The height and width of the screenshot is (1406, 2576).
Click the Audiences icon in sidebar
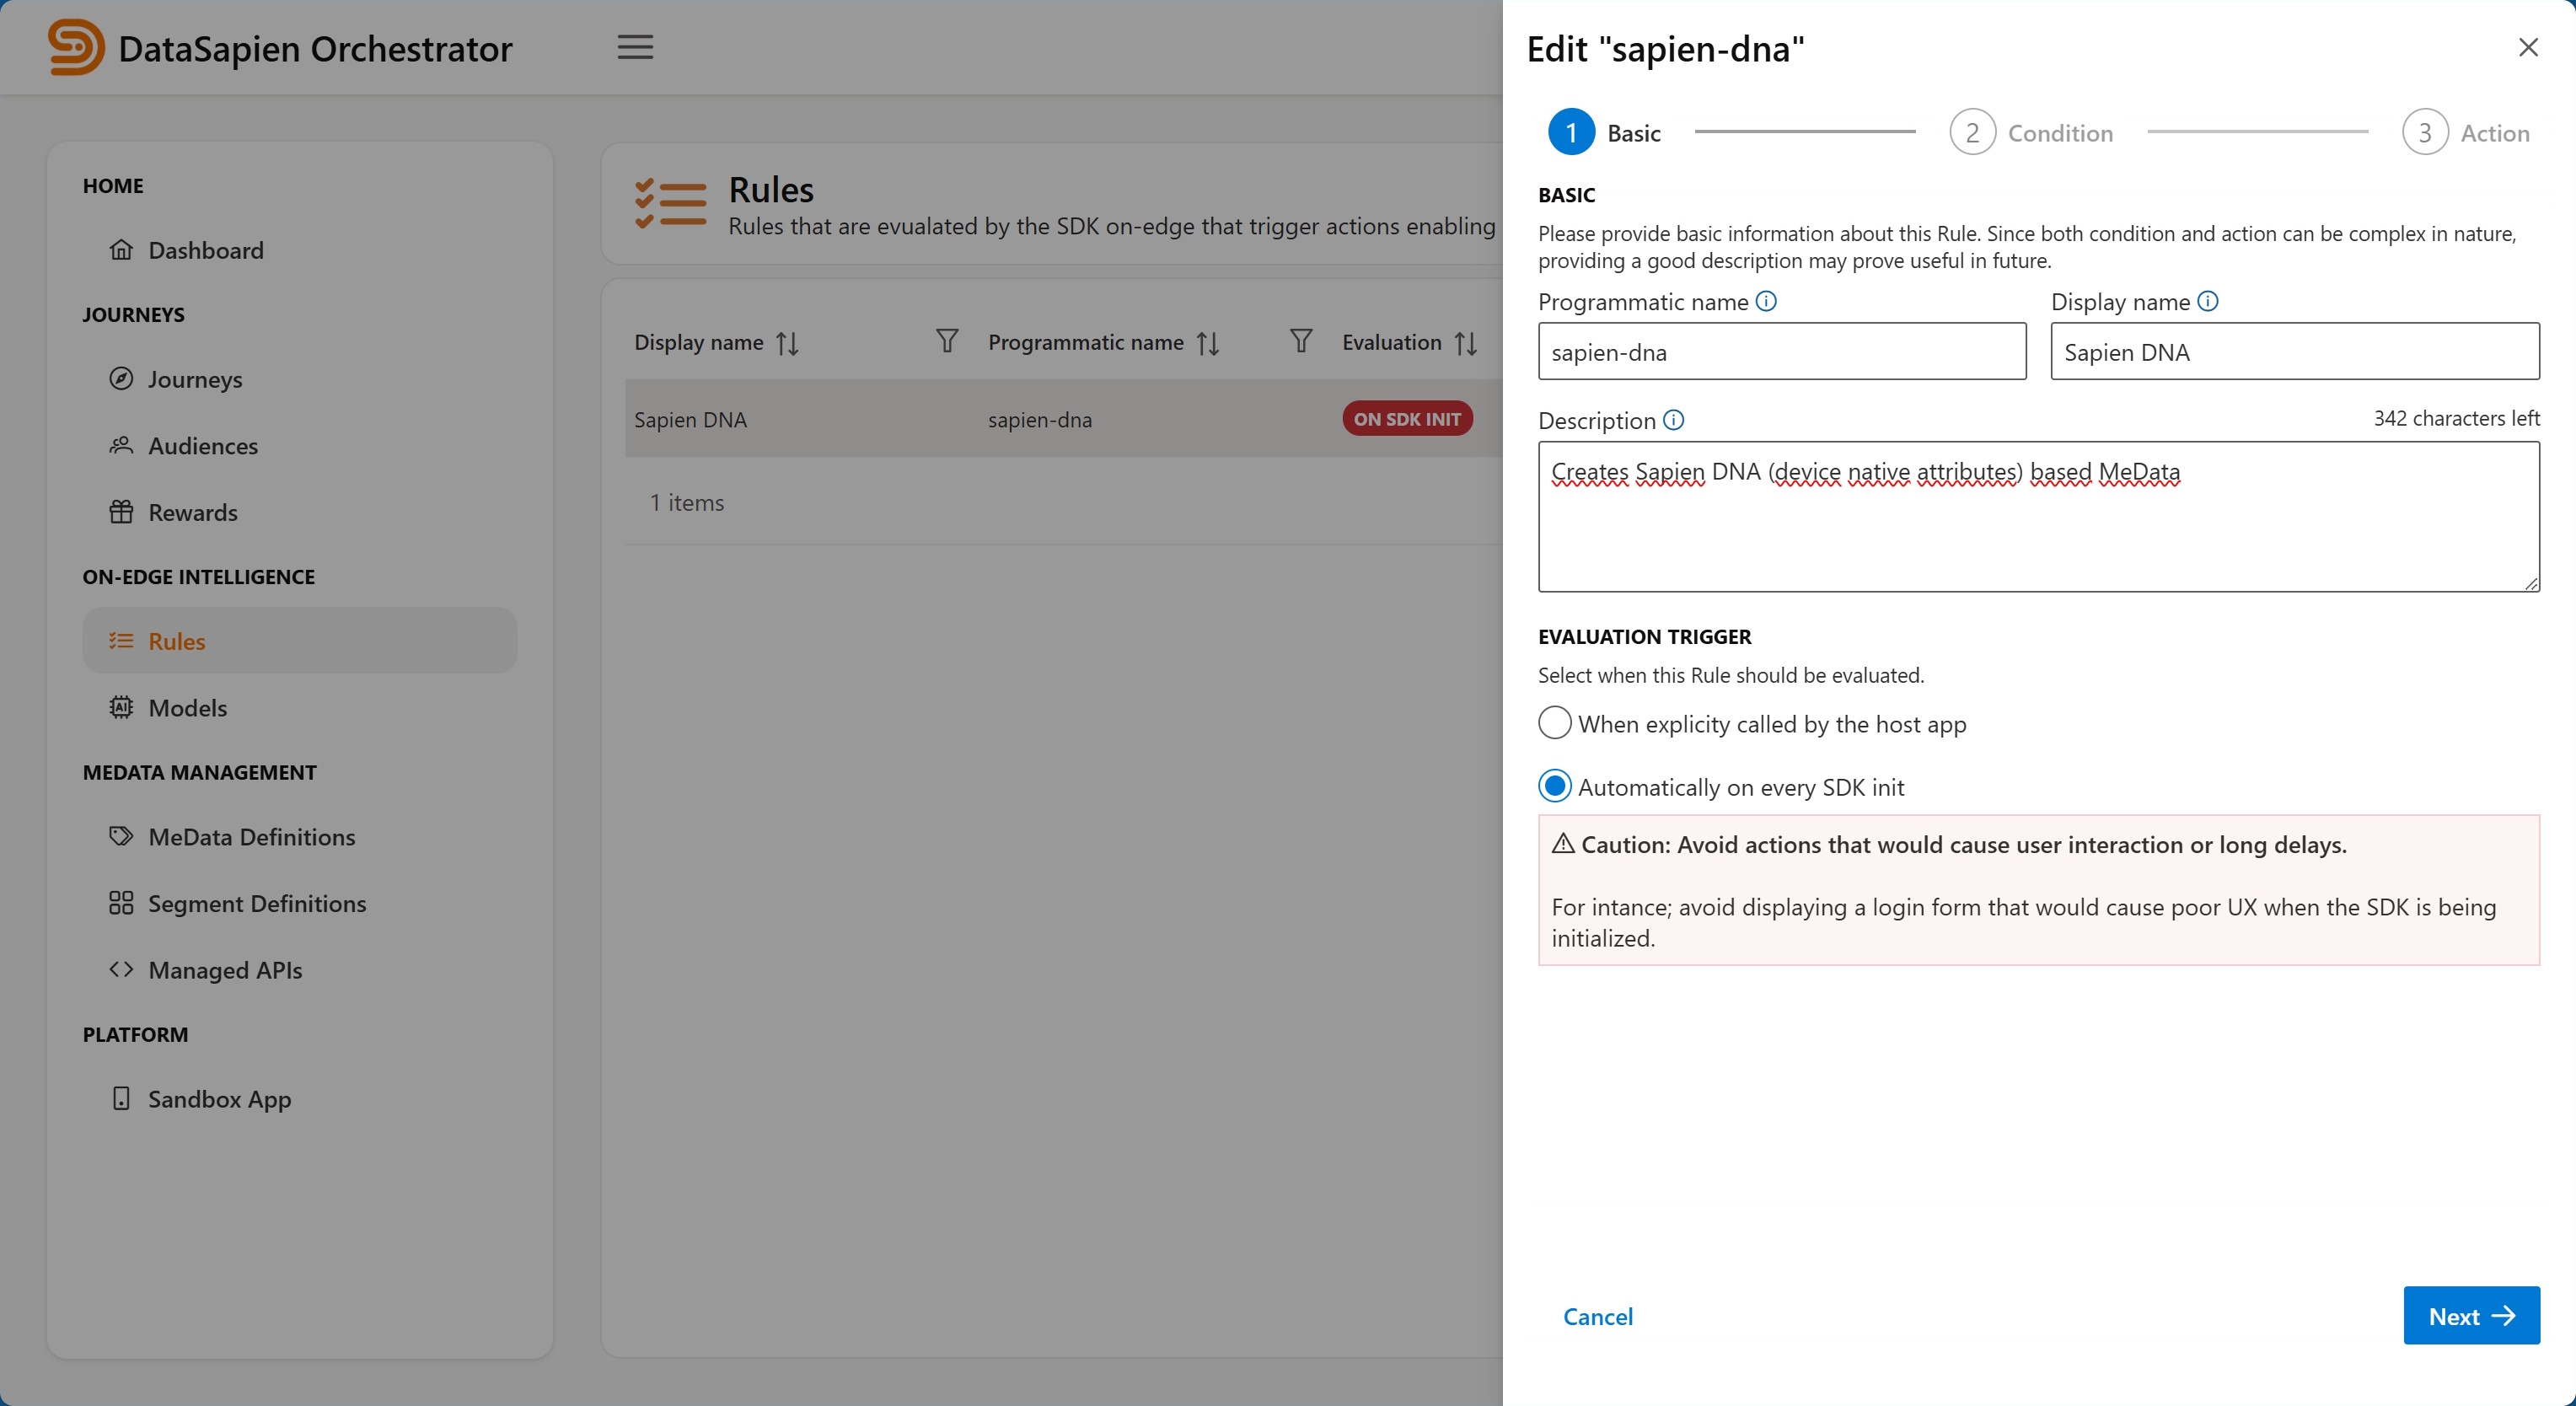[122, 446]
